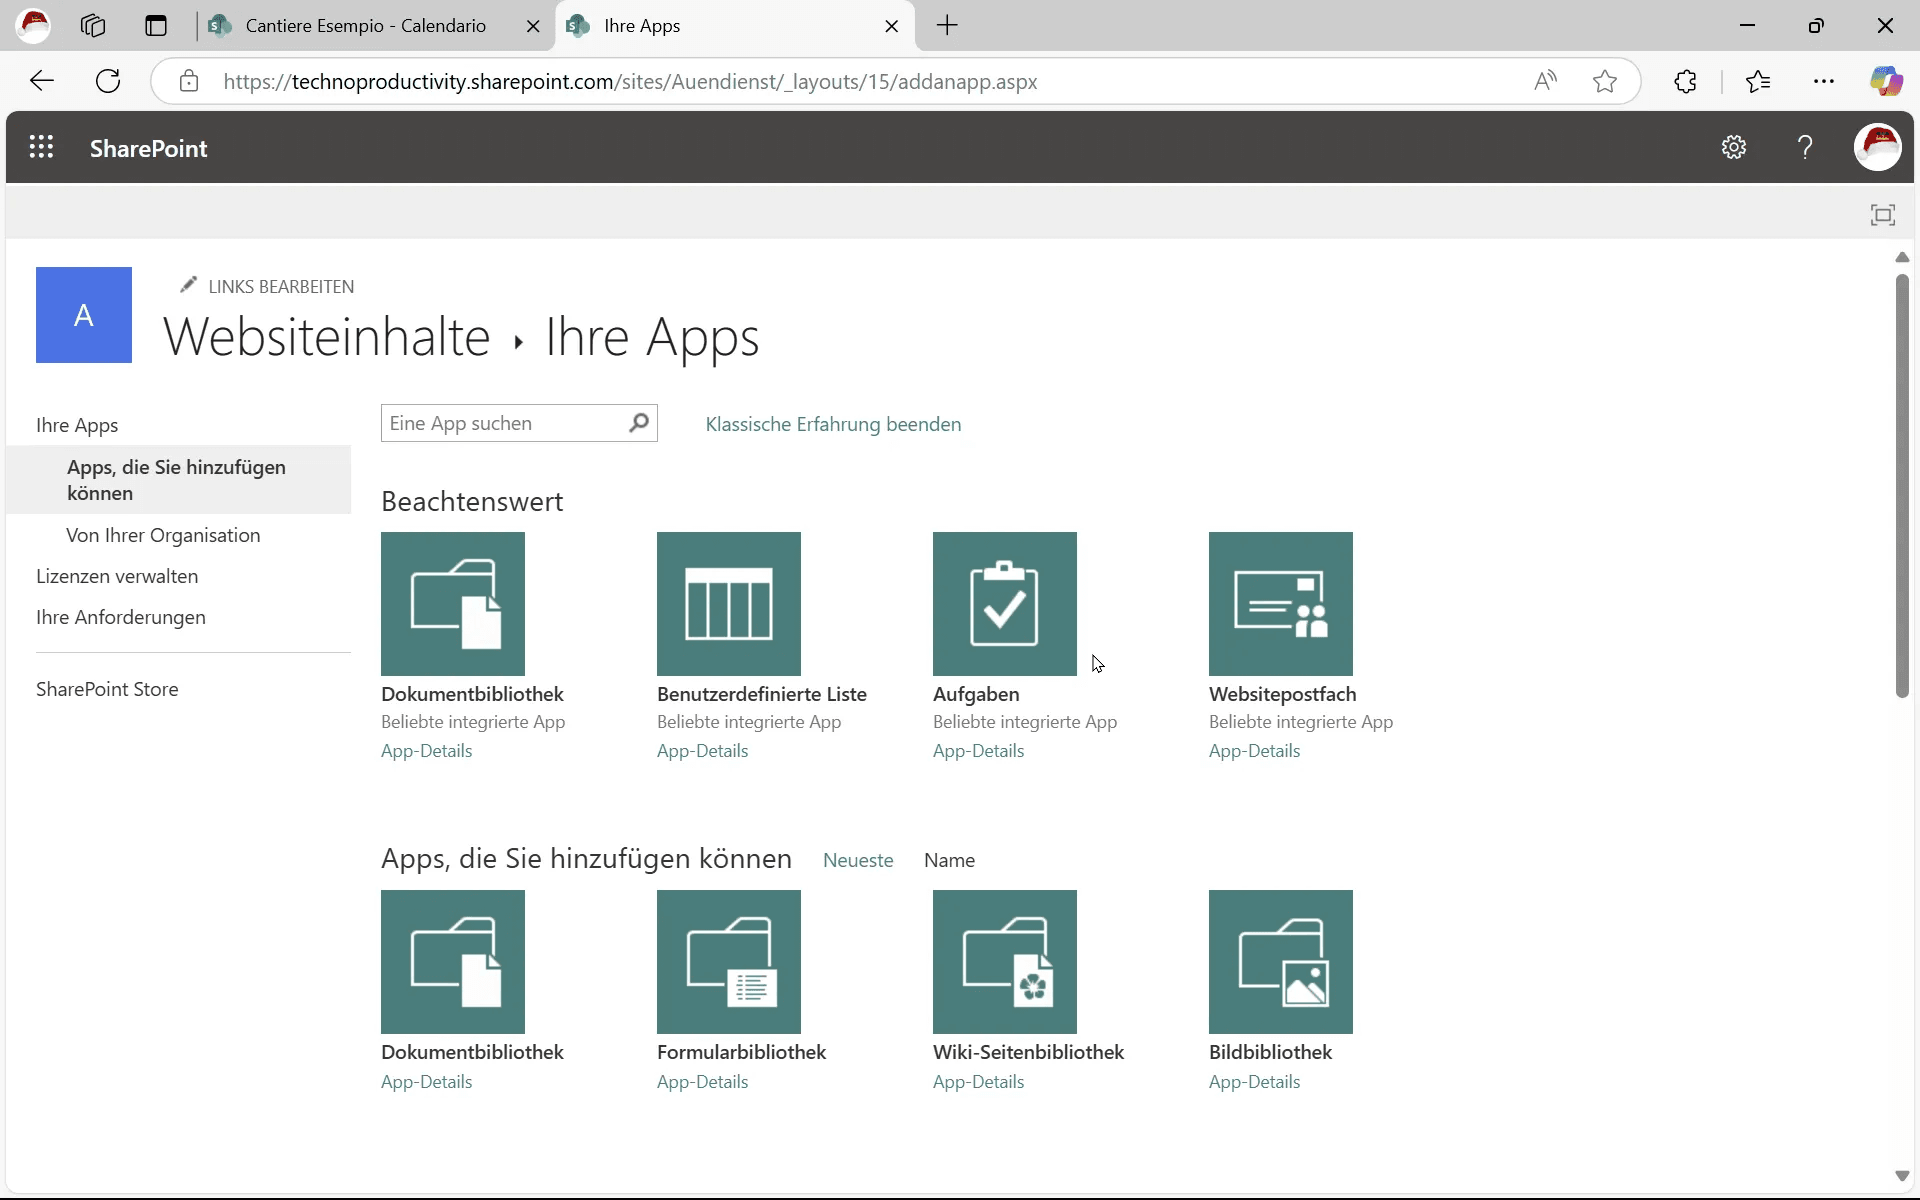1920x1200 pixels.
Task: Click the SharePoint header title
Action: point(149,148)
